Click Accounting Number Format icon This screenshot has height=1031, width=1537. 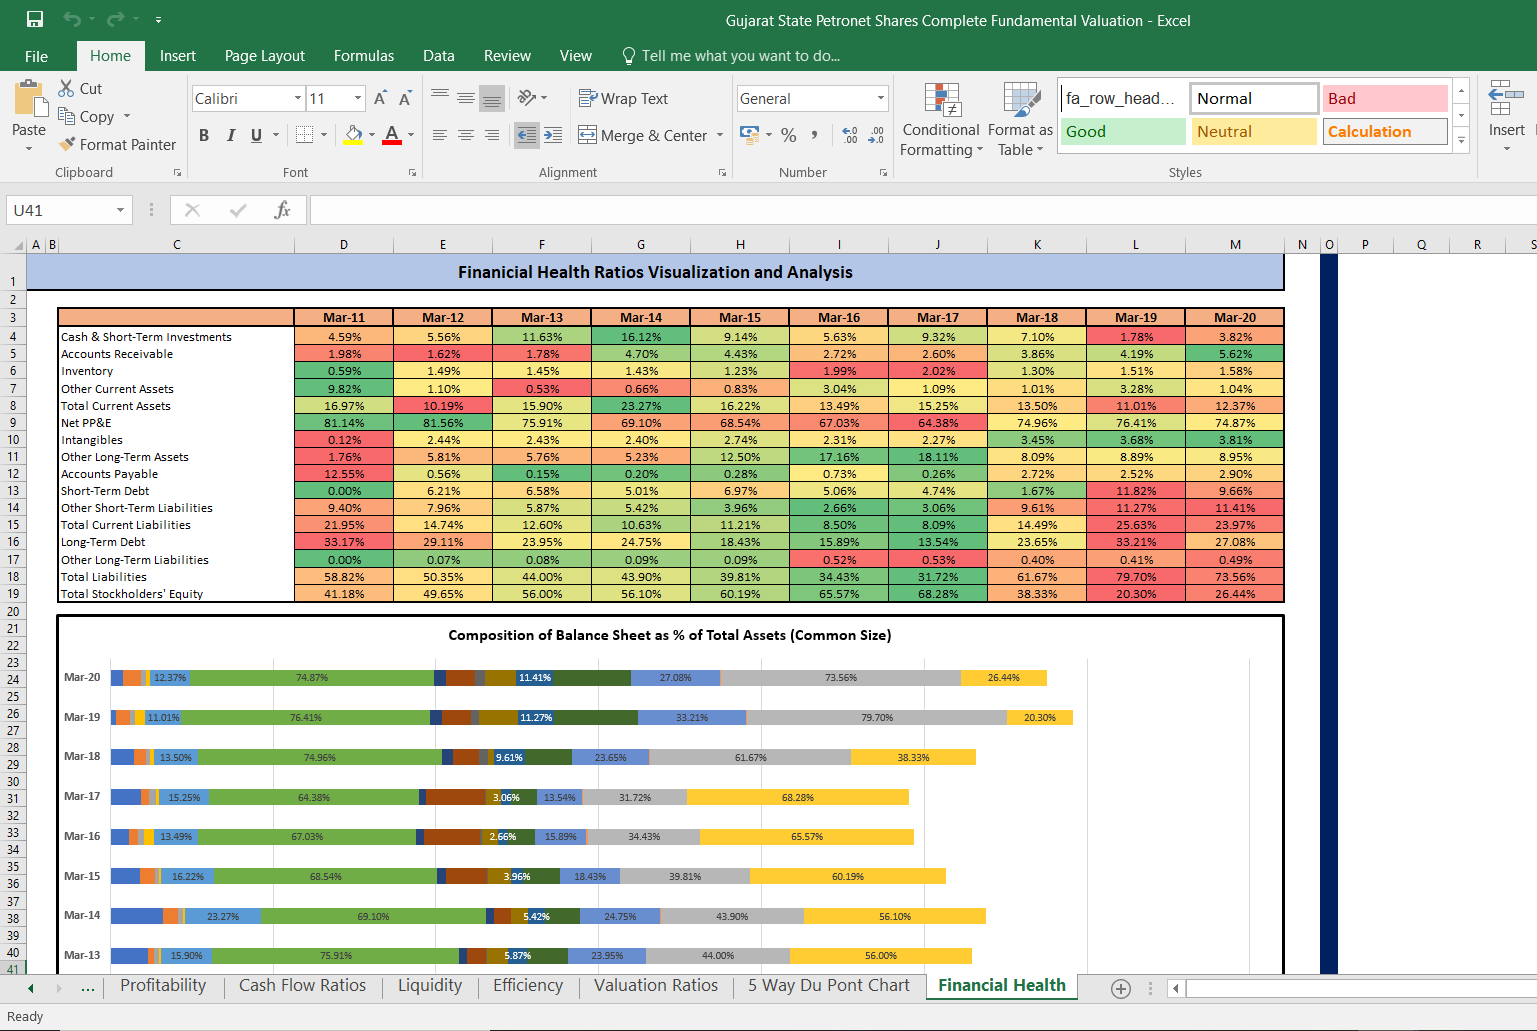(x=749, y=134)
